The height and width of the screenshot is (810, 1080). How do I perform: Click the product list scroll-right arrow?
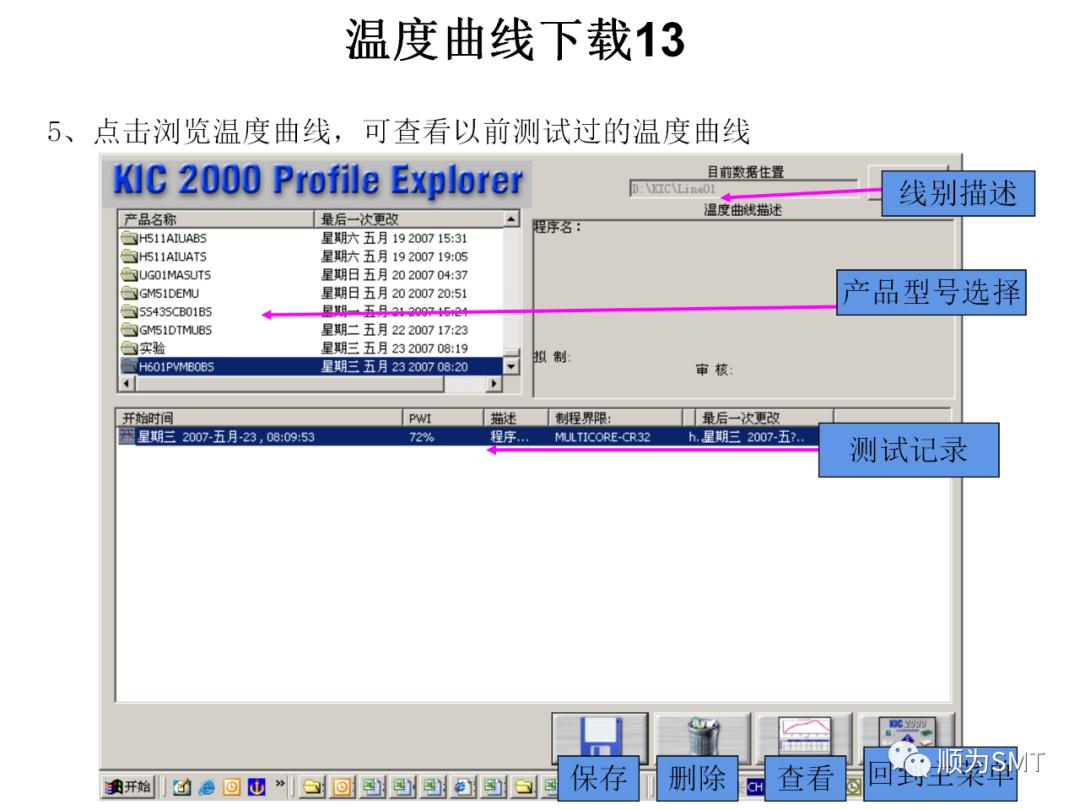click(x=493, y=384)
